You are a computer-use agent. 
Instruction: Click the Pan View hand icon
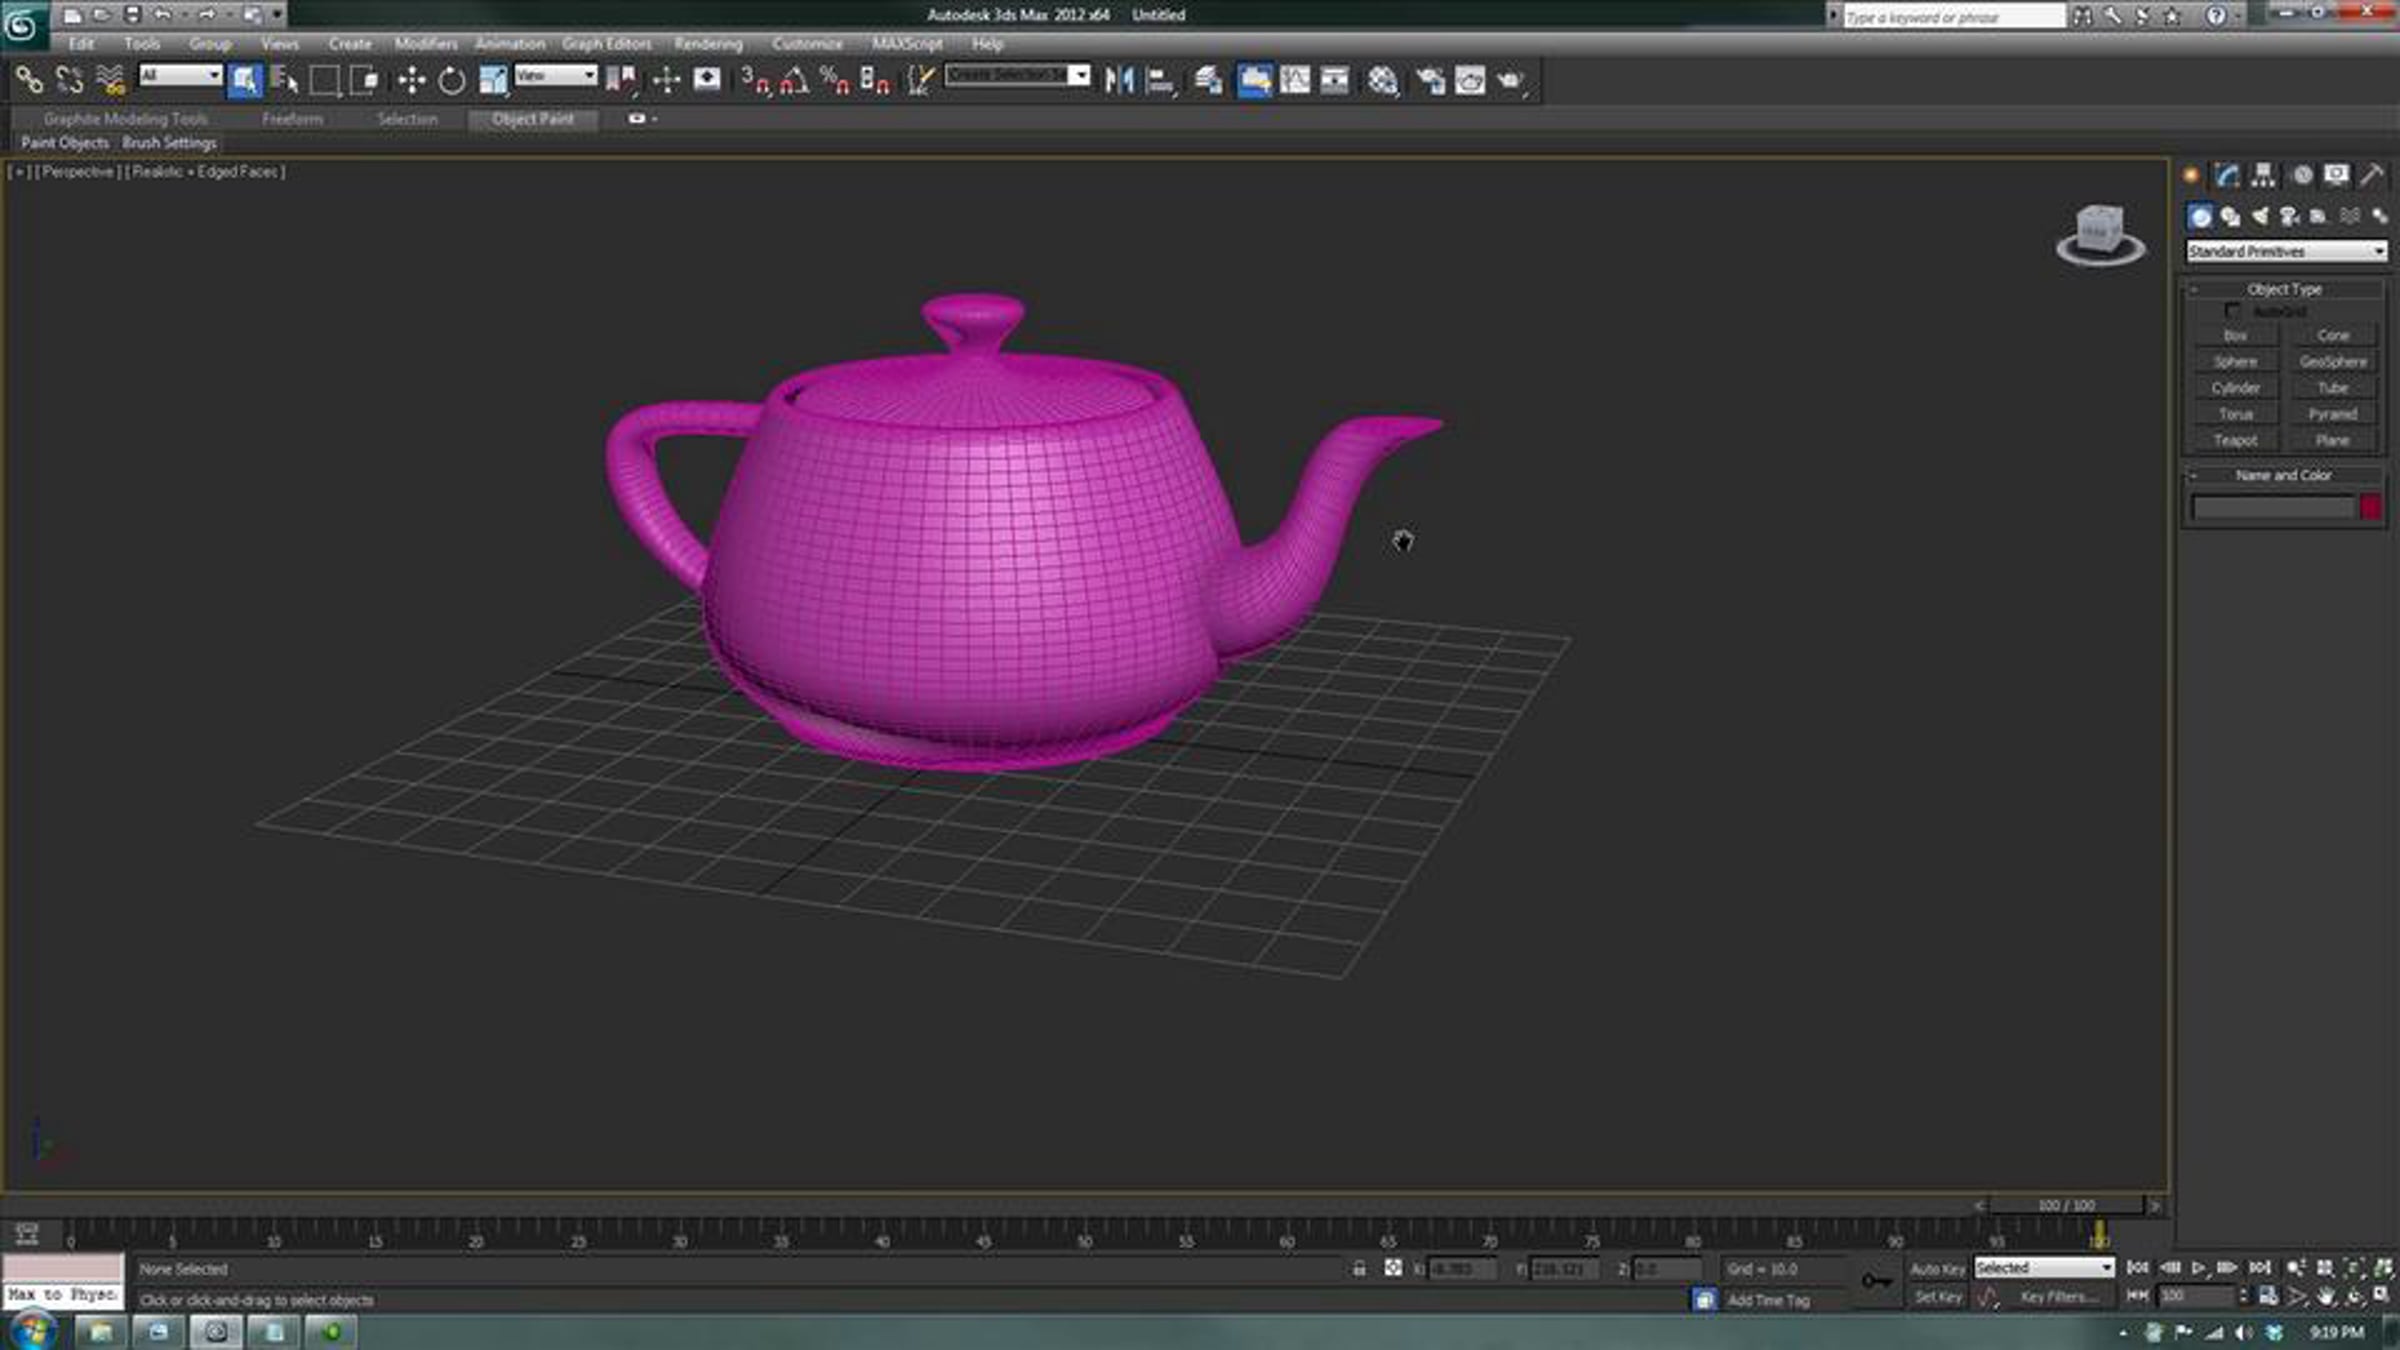(x=2326, y=1297)
